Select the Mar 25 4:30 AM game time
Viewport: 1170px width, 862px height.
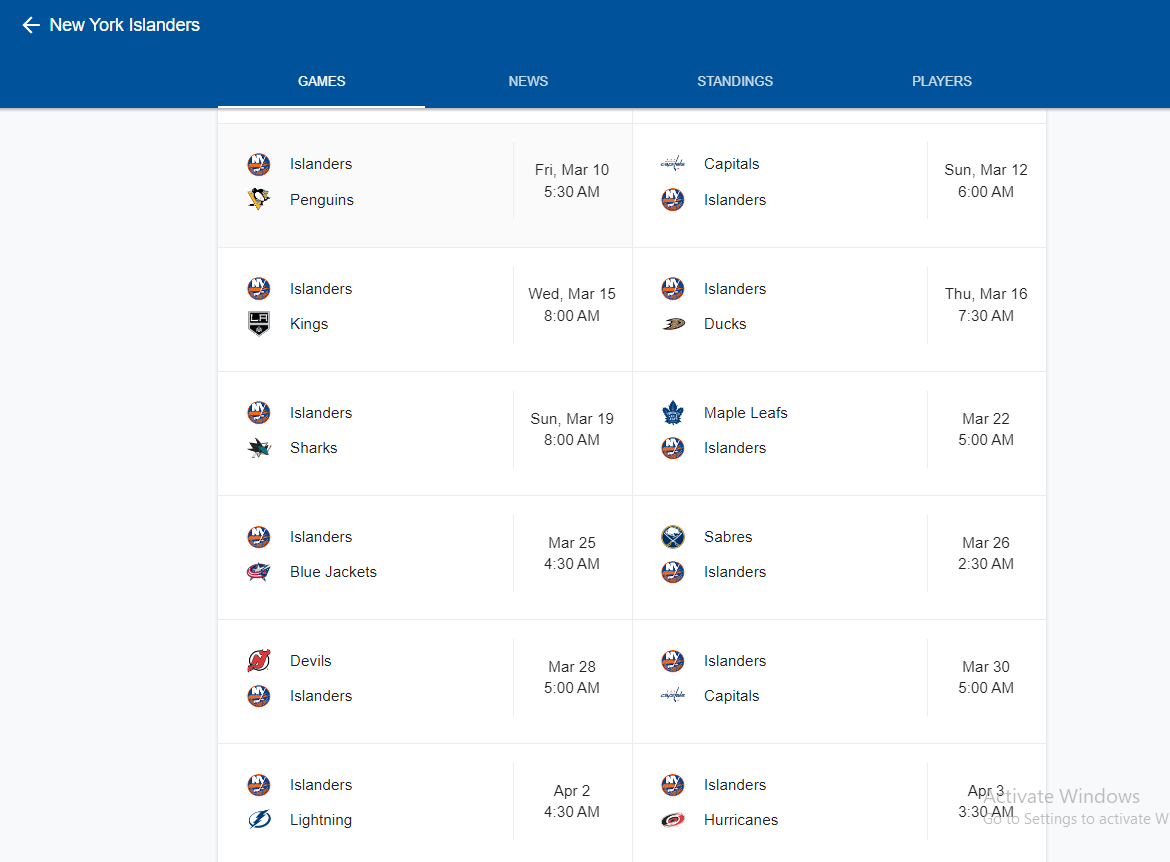[x=572, y=553]
